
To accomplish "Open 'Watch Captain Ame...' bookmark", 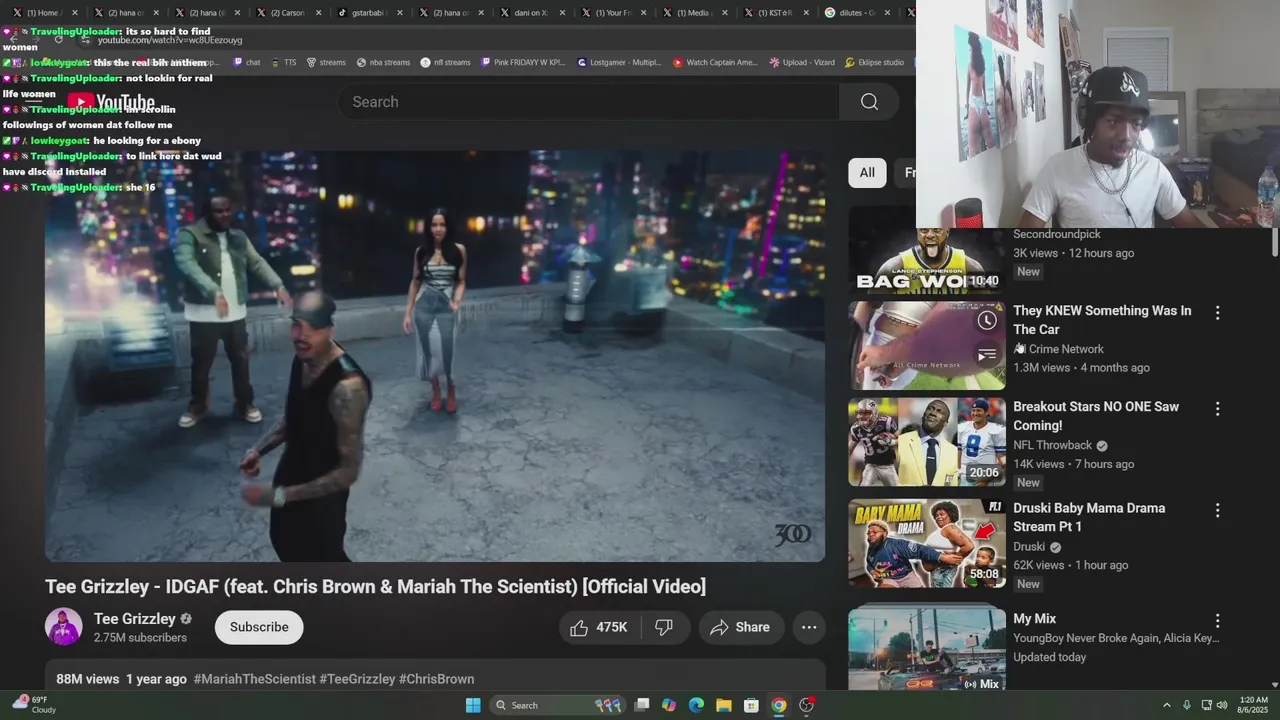I will point(715,62).
